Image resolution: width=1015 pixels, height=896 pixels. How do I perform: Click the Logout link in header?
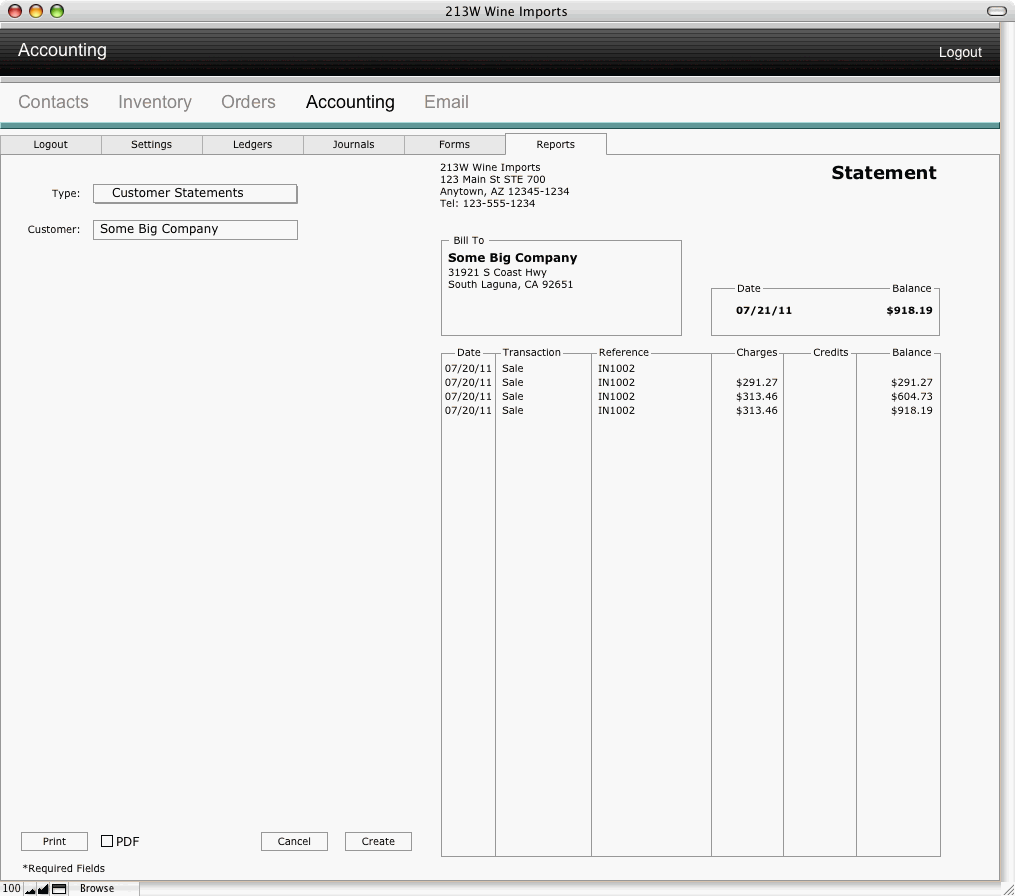point(960,52)
